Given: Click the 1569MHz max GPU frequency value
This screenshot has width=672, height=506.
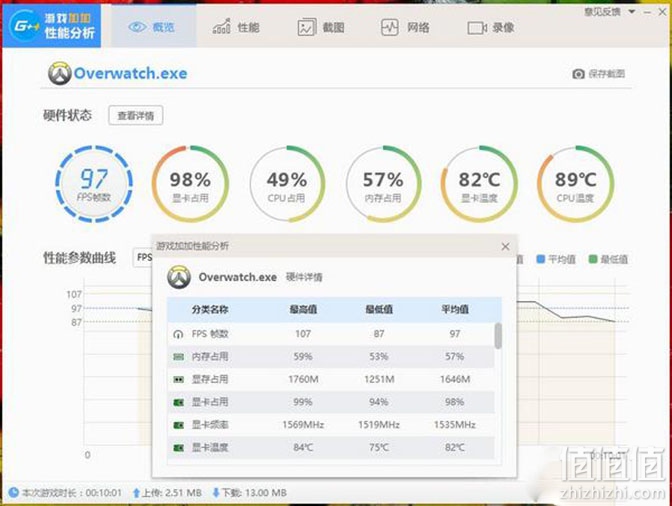Looking at the screenshot, I should 303,425.
